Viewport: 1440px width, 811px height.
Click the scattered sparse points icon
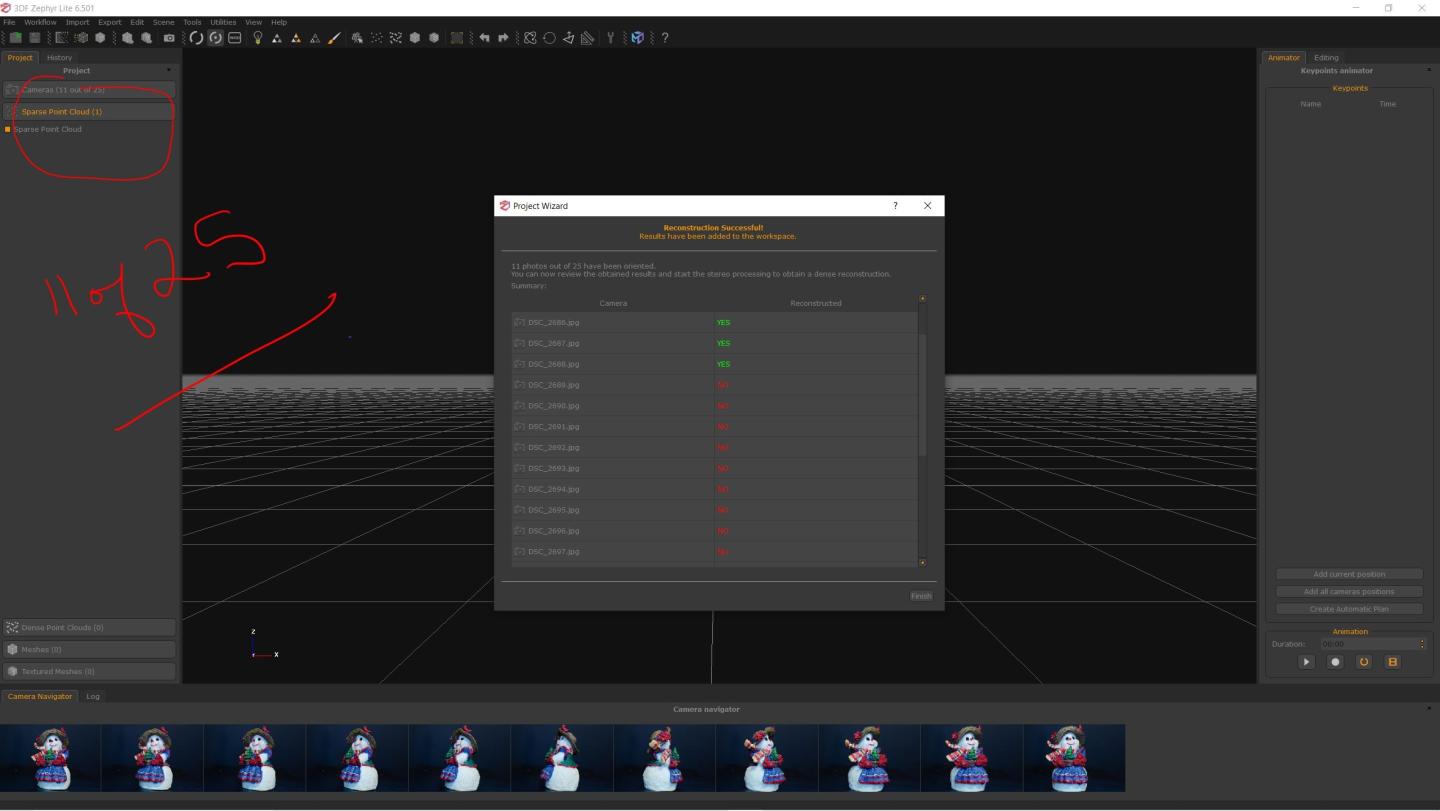[376, 38]
